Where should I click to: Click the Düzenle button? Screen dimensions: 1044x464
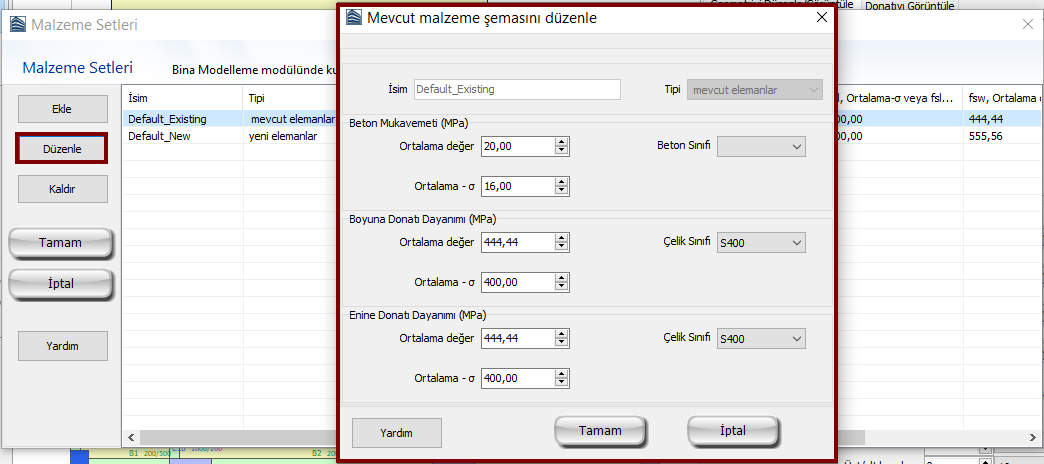coord(61,148)
